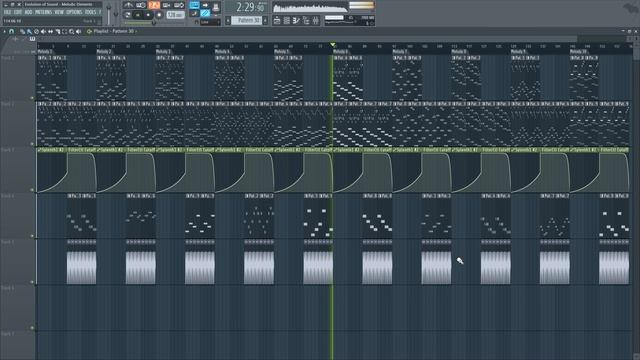Jump to the Melody 10 timeline marker
640x360 pixels.
click(x=578, y=52)
